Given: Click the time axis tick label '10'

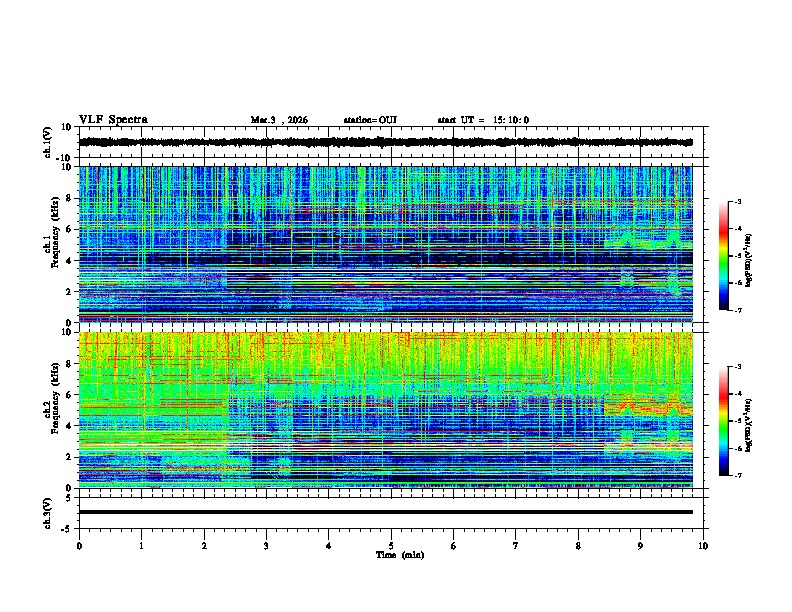Looking at the screenshot, I should [x=703, y=546].
